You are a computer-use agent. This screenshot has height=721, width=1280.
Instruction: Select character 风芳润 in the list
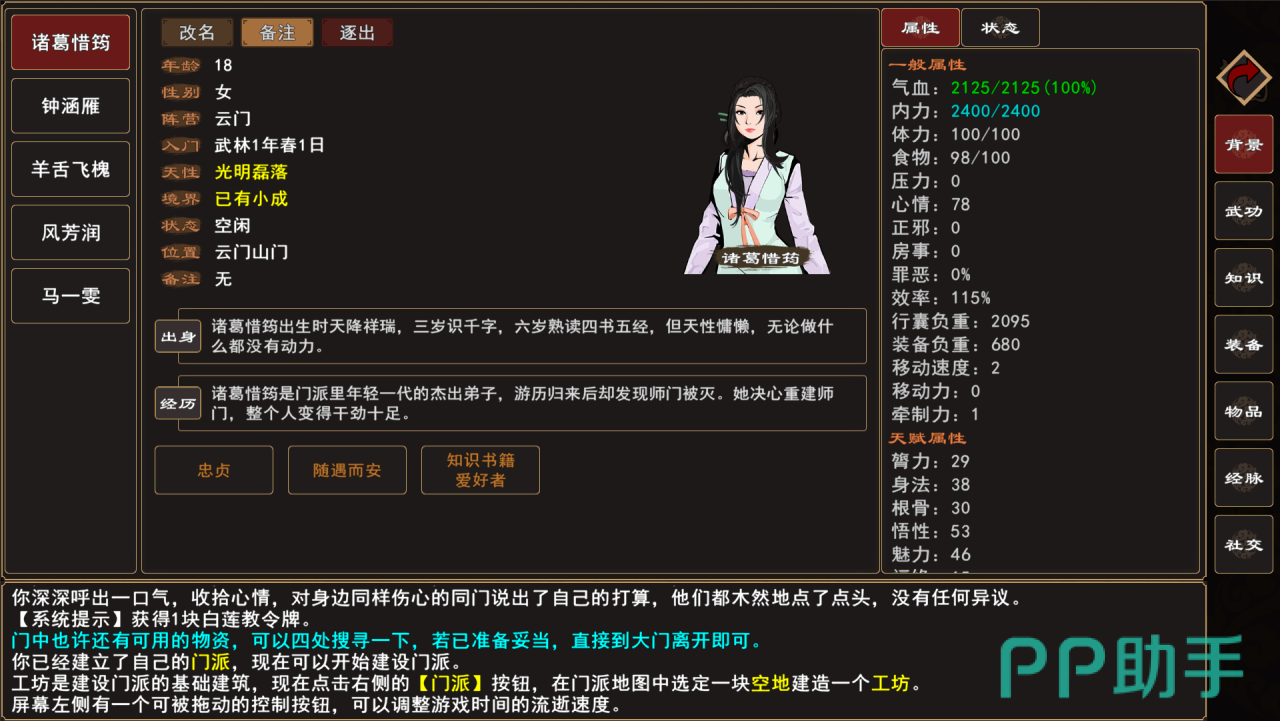coord(71,233)
